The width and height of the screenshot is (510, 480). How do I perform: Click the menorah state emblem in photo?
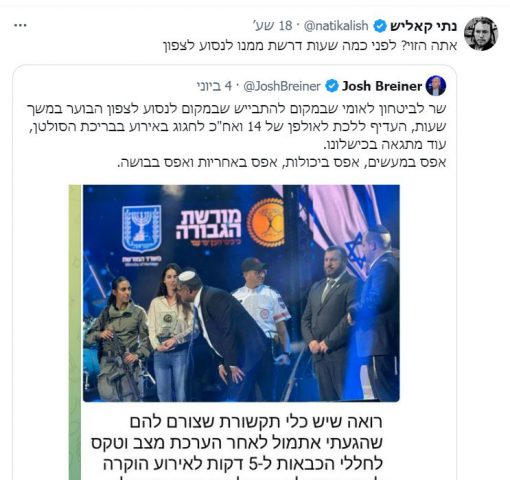(x=142, y=229)
